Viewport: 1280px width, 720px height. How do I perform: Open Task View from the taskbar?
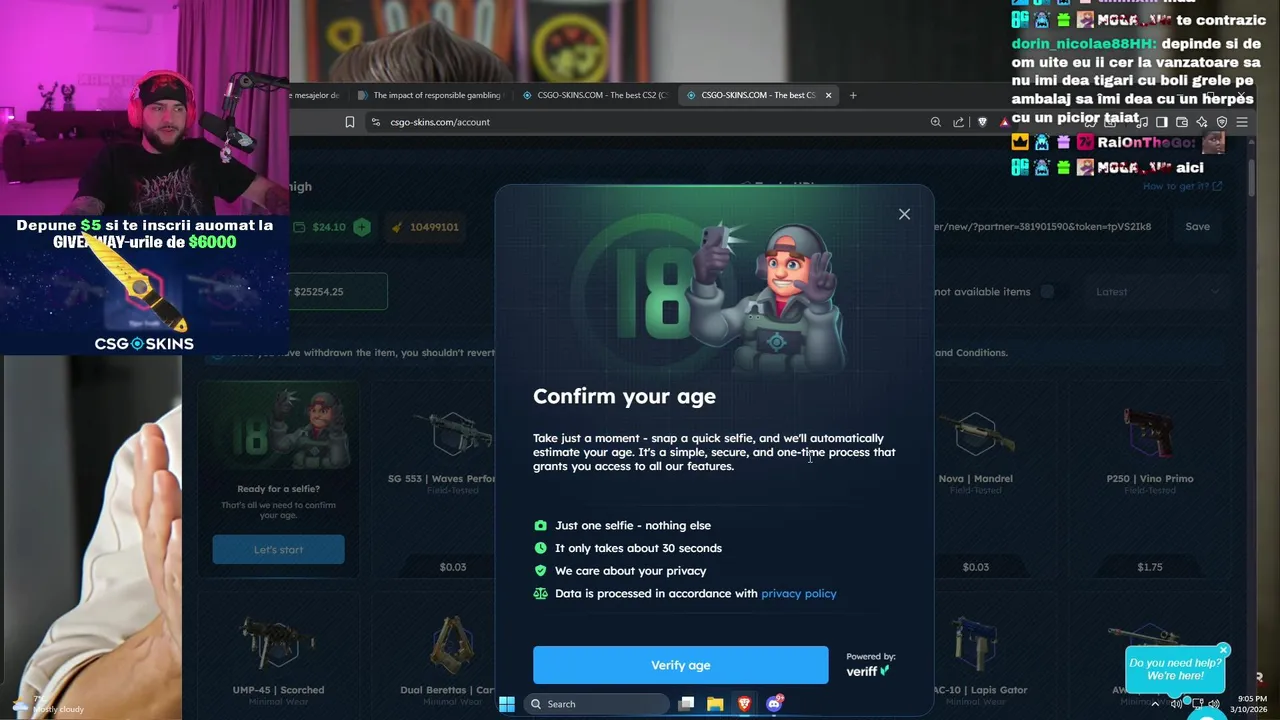tap(686, 704)
